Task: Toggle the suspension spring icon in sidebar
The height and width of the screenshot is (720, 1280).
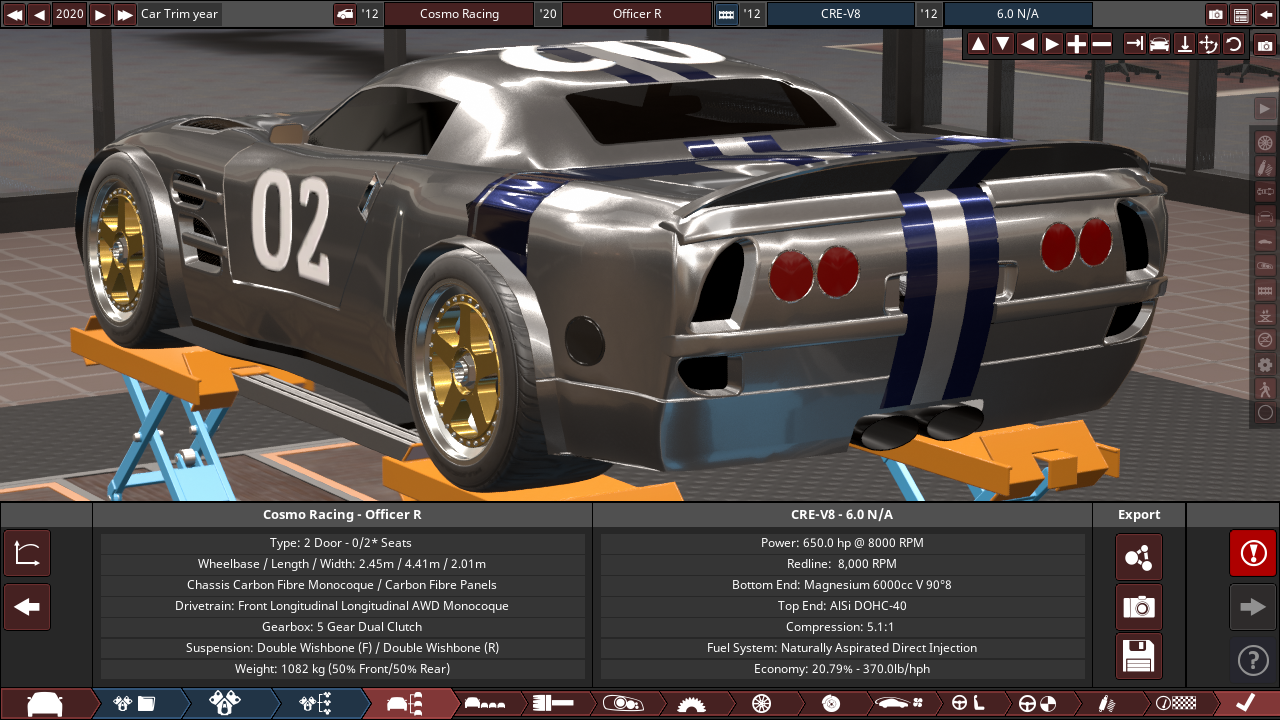Action: (x=1265, y=167)
